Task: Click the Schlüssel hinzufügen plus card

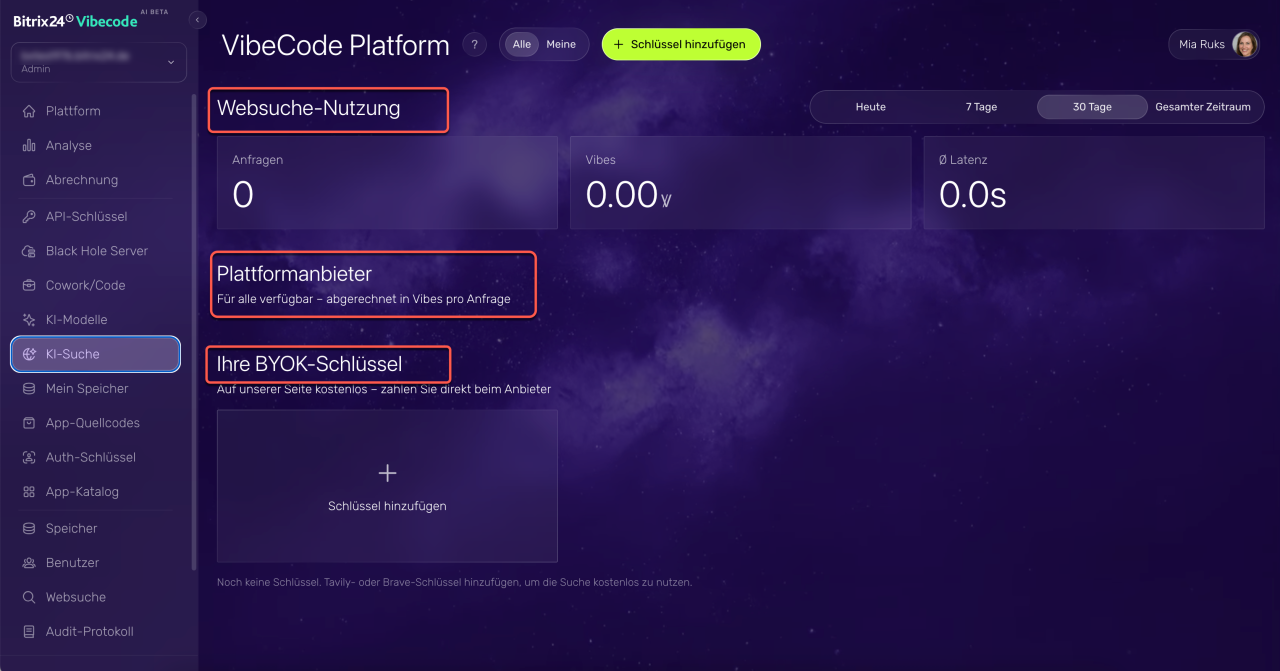Action: pos(387,486)
